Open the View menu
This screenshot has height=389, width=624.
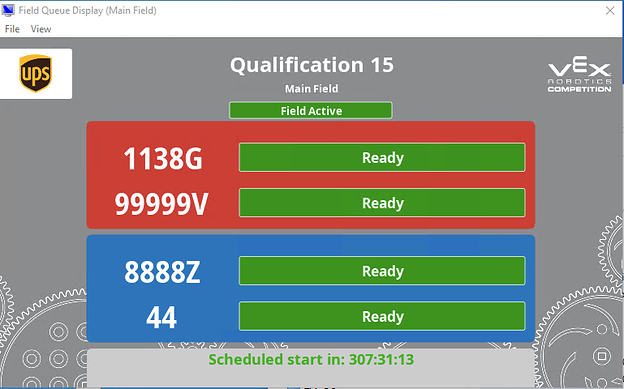pyautogui.click(x=41, y=29)
